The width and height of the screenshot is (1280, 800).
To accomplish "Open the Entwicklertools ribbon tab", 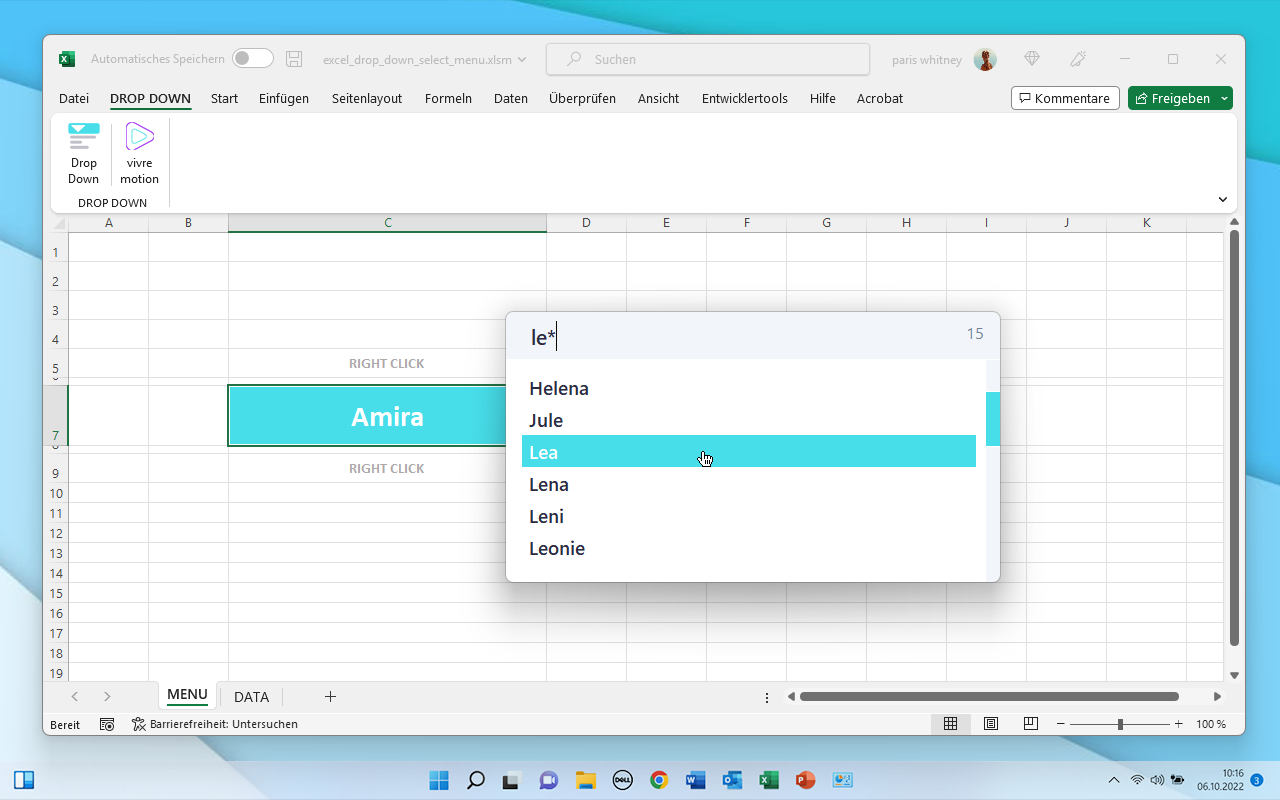I will point(744,98).
